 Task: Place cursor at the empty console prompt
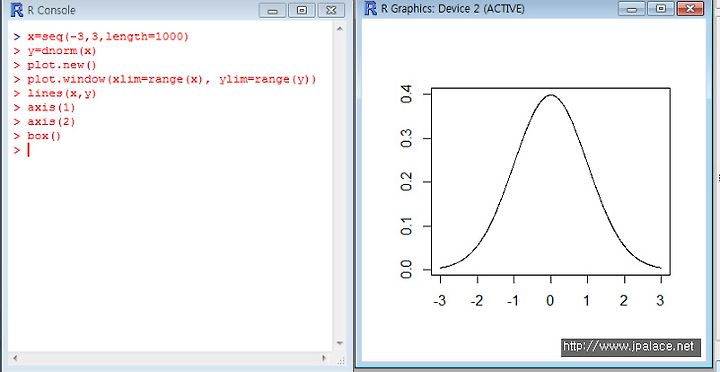pos(28,150)
